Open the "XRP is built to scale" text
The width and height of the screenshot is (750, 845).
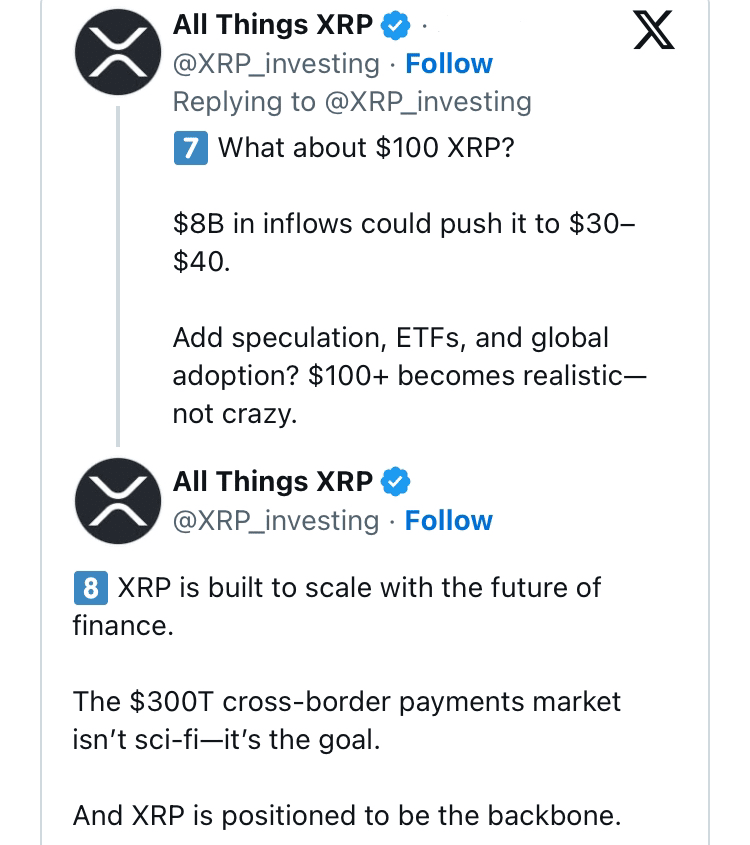pyautogui.click(x=358, y=587)
